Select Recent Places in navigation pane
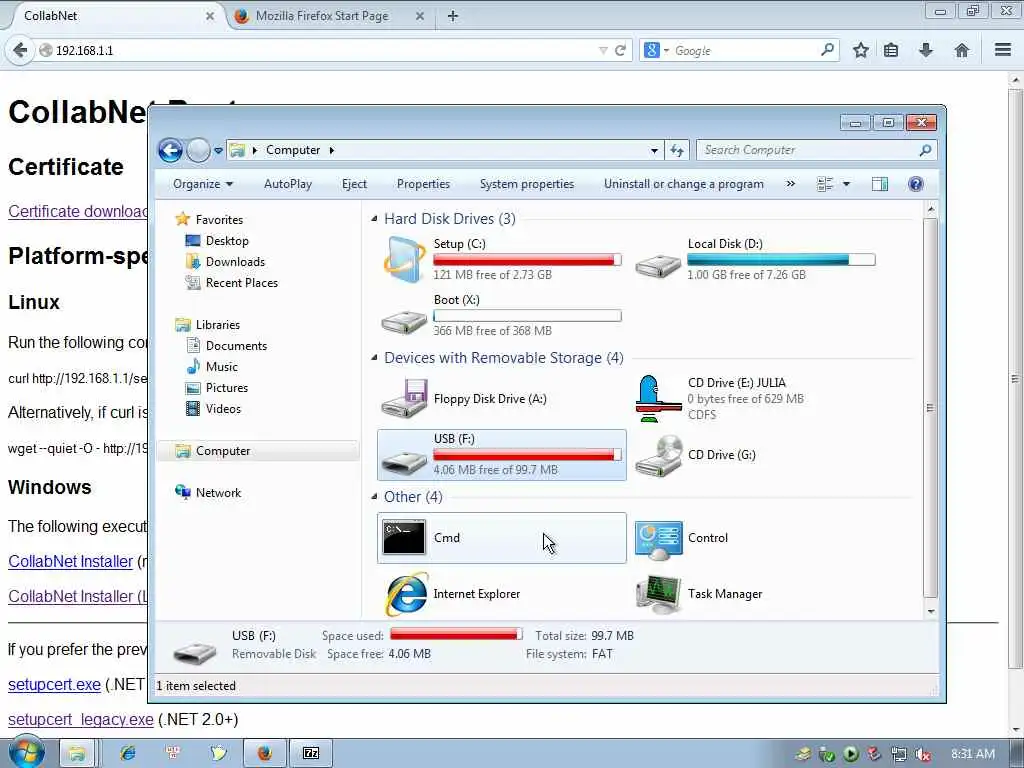 [242, 283]
